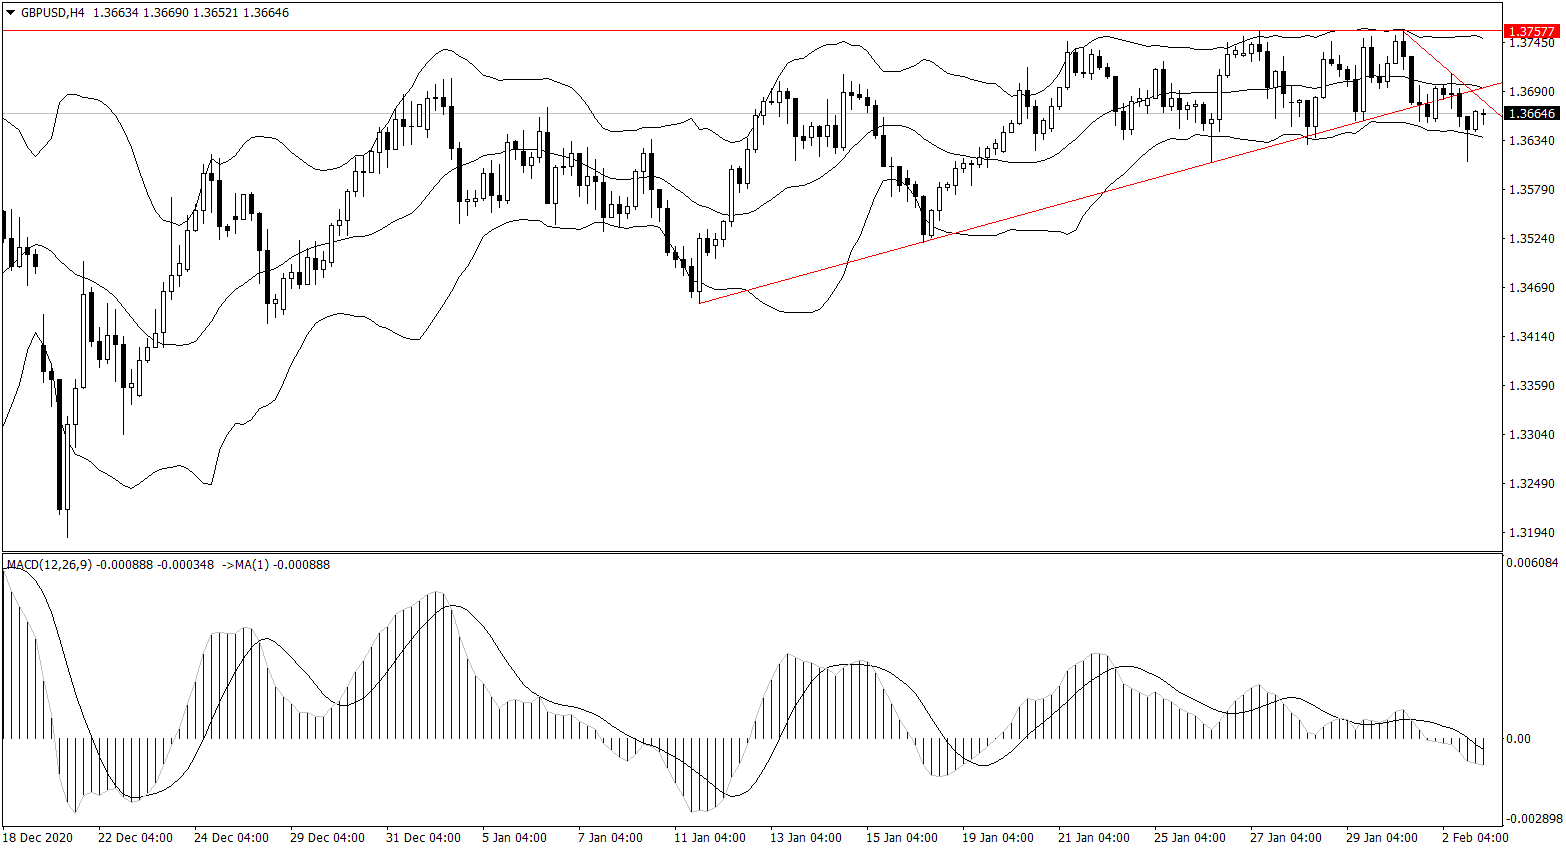Click the 1.35240 price axis label
Viewport: 1566px width, 850px height.
1531,238
